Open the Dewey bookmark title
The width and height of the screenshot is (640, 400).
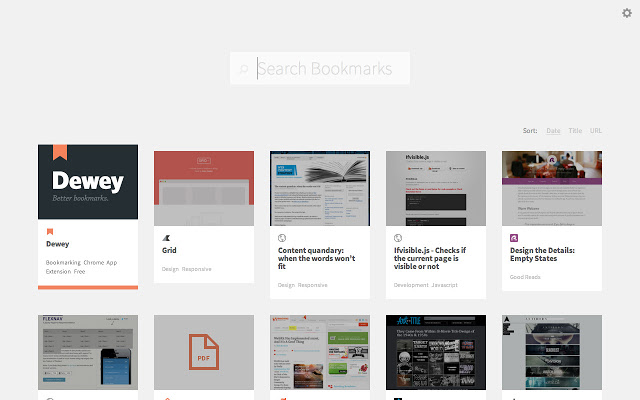(57, 243)
